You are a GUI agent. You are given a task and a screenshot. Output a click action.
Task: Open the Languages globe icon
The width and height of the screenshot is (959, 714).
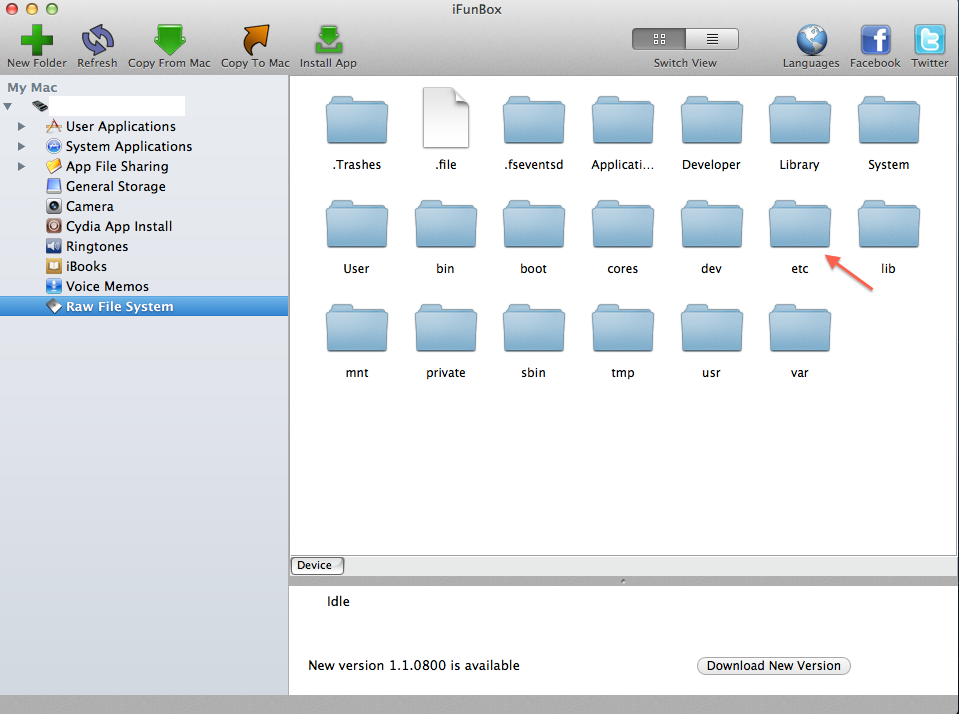[x=811, y=40]
